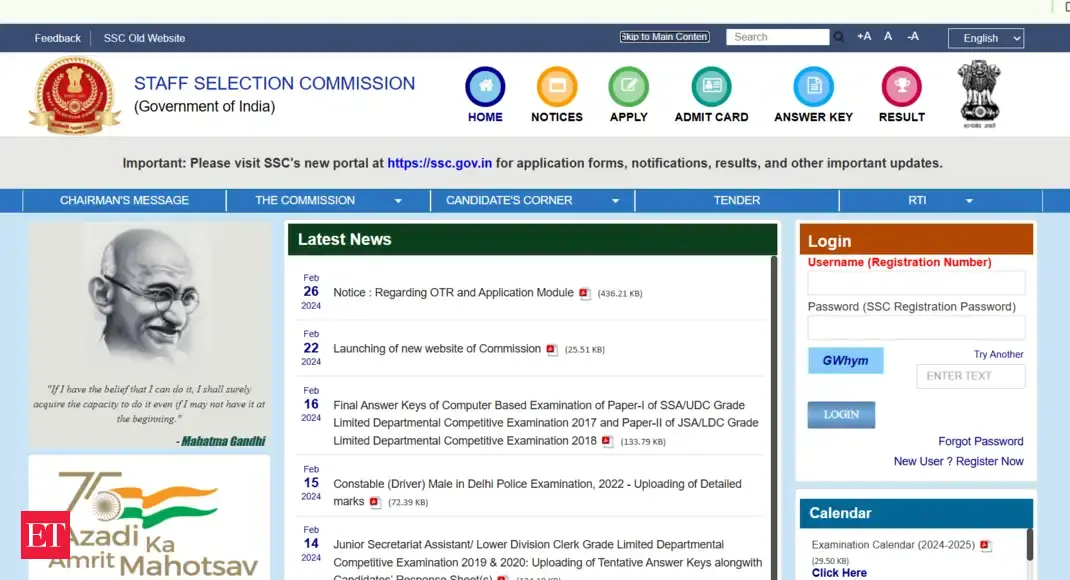Screen dimensions: 1070x580
Task: Click the Home navigation icon
Action: 485,87
